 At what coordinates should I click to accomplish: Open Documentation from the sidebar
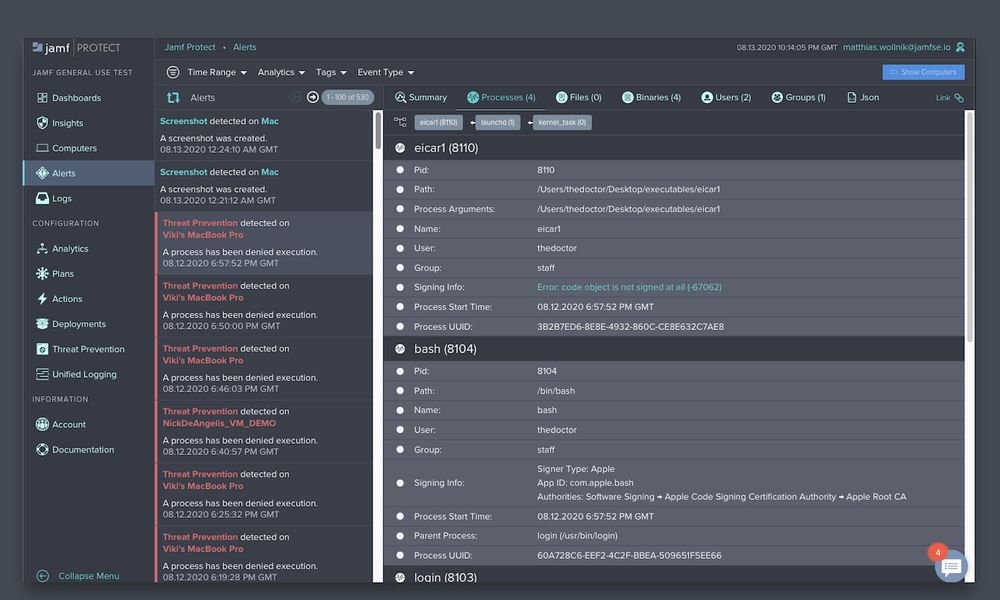[x=75, y=450]
